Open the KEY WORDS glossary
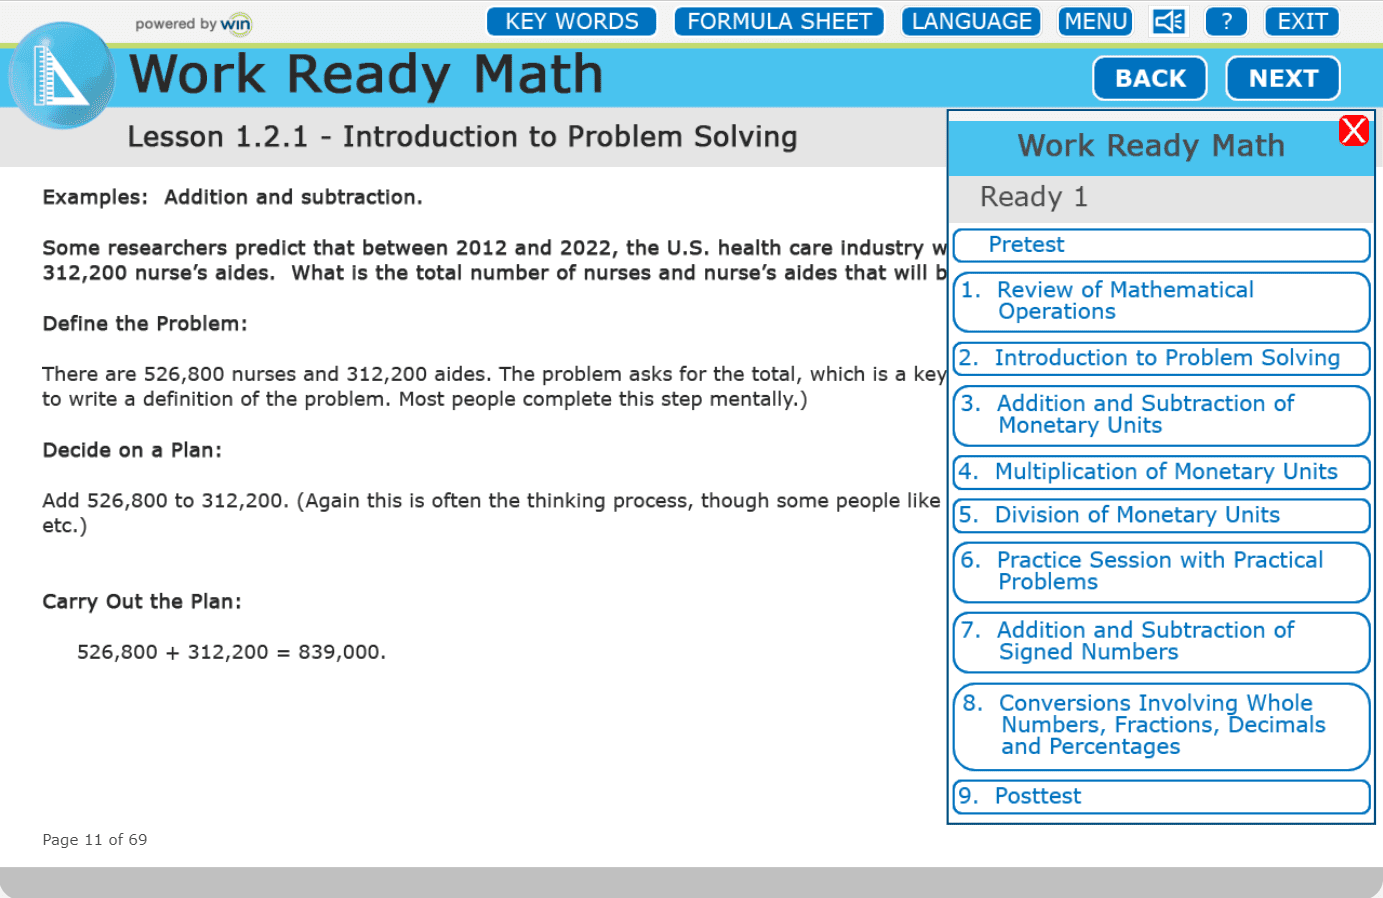The width and height of the screenshot is (1383, 898). tap(571, 21)
